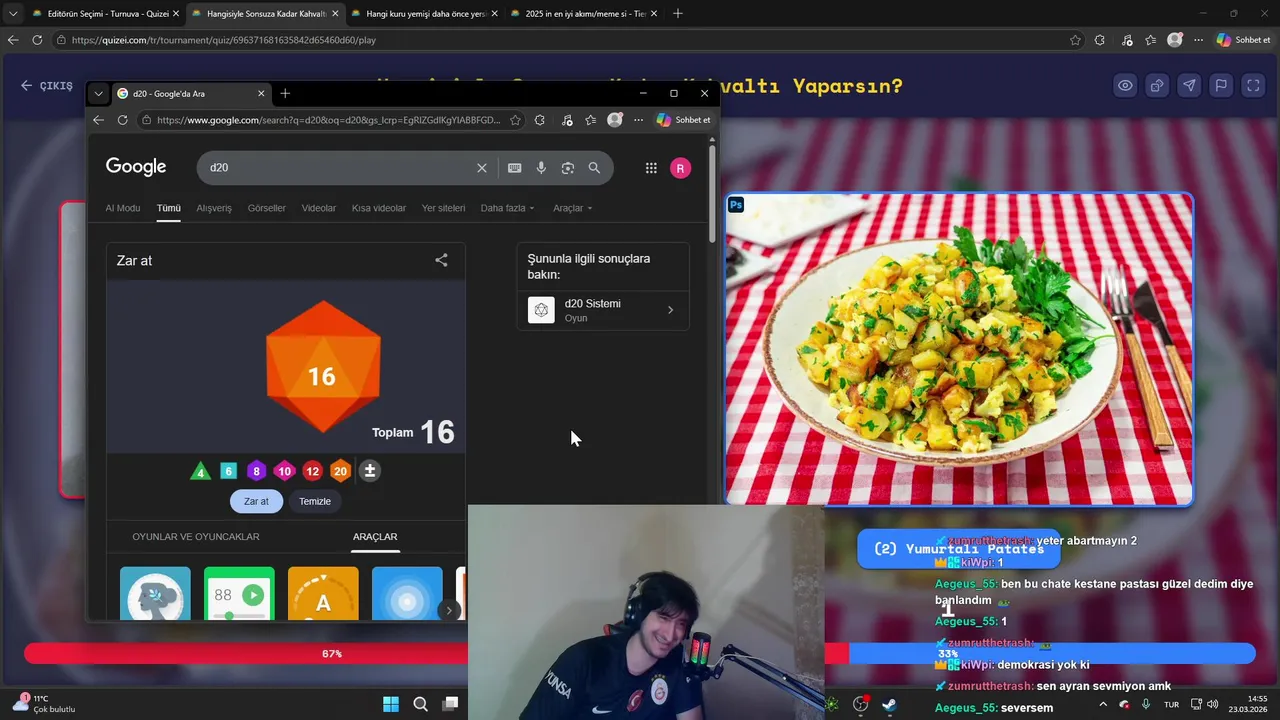Open the Google apps grid
Screen dimensions: 1280x720
click(651, 168)
